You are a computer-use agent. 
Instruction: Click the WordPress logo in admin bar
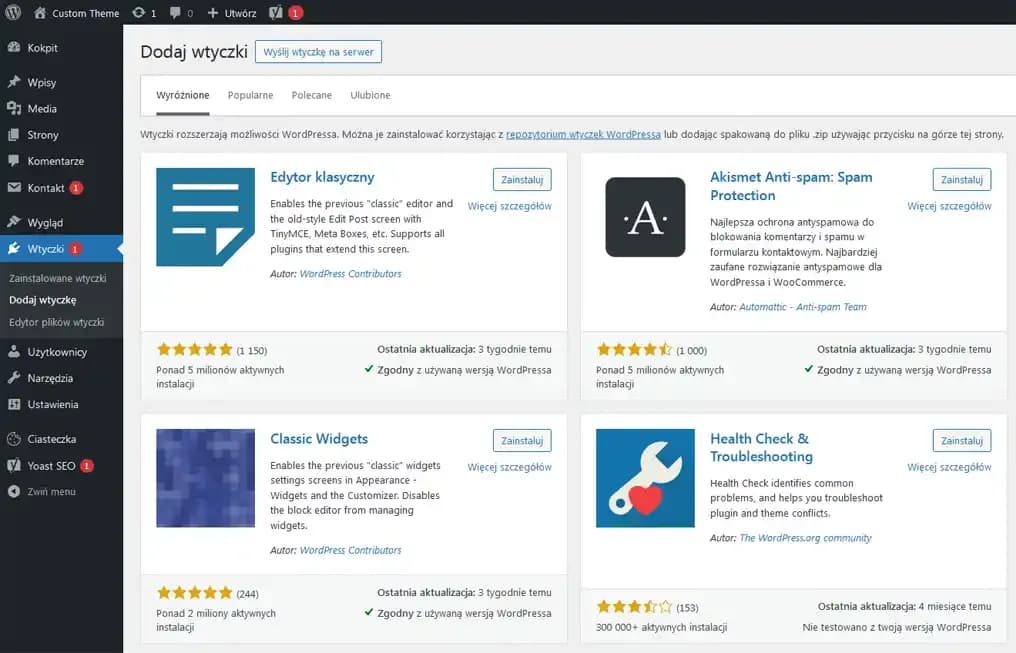13,13
